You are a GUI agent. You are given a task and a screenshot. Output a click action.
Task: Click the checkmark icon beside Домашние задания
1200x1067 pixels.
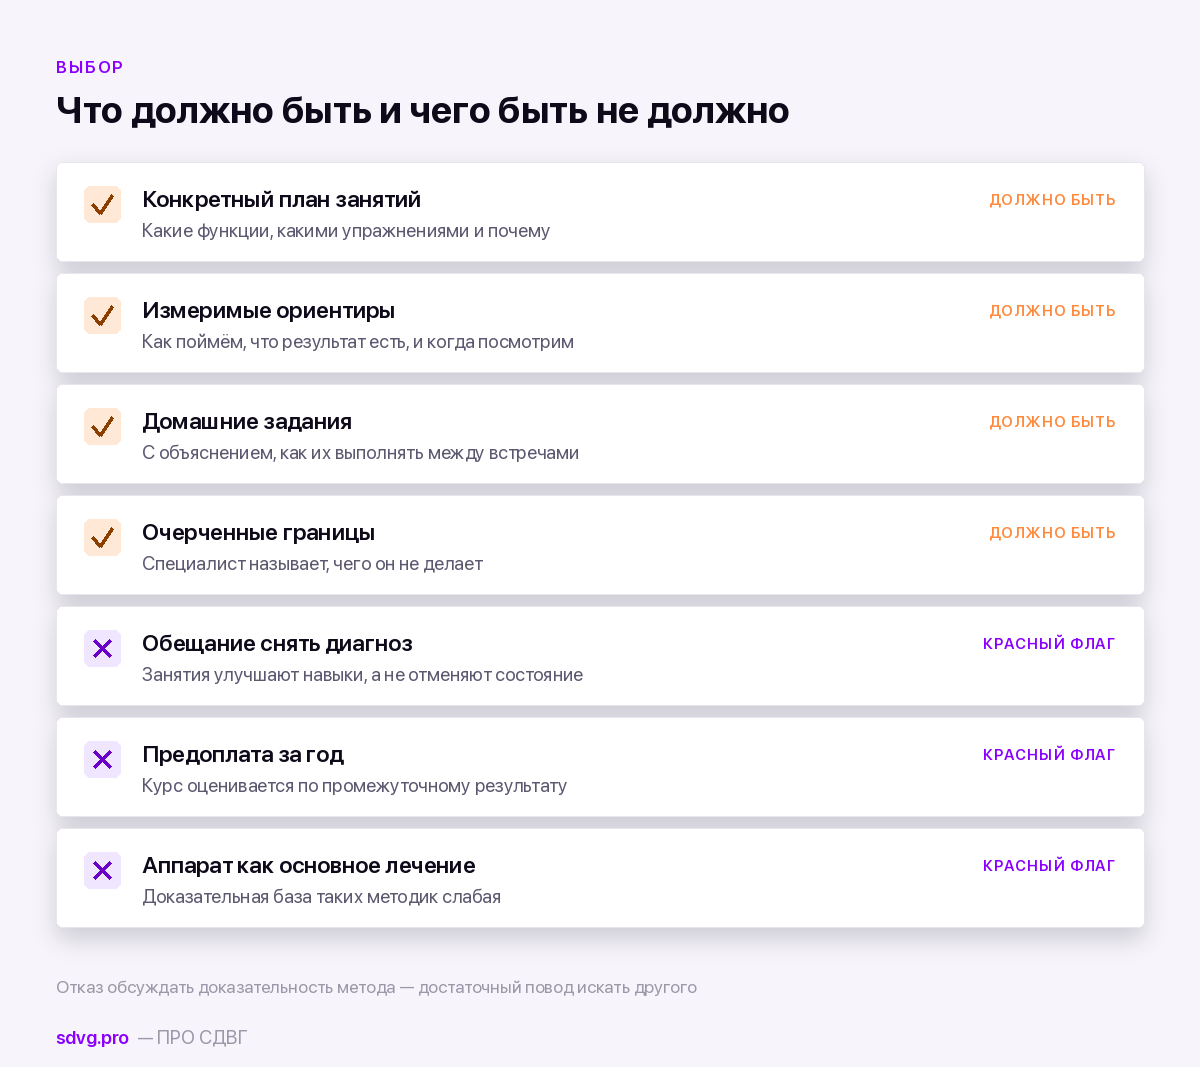click(102, 427)
